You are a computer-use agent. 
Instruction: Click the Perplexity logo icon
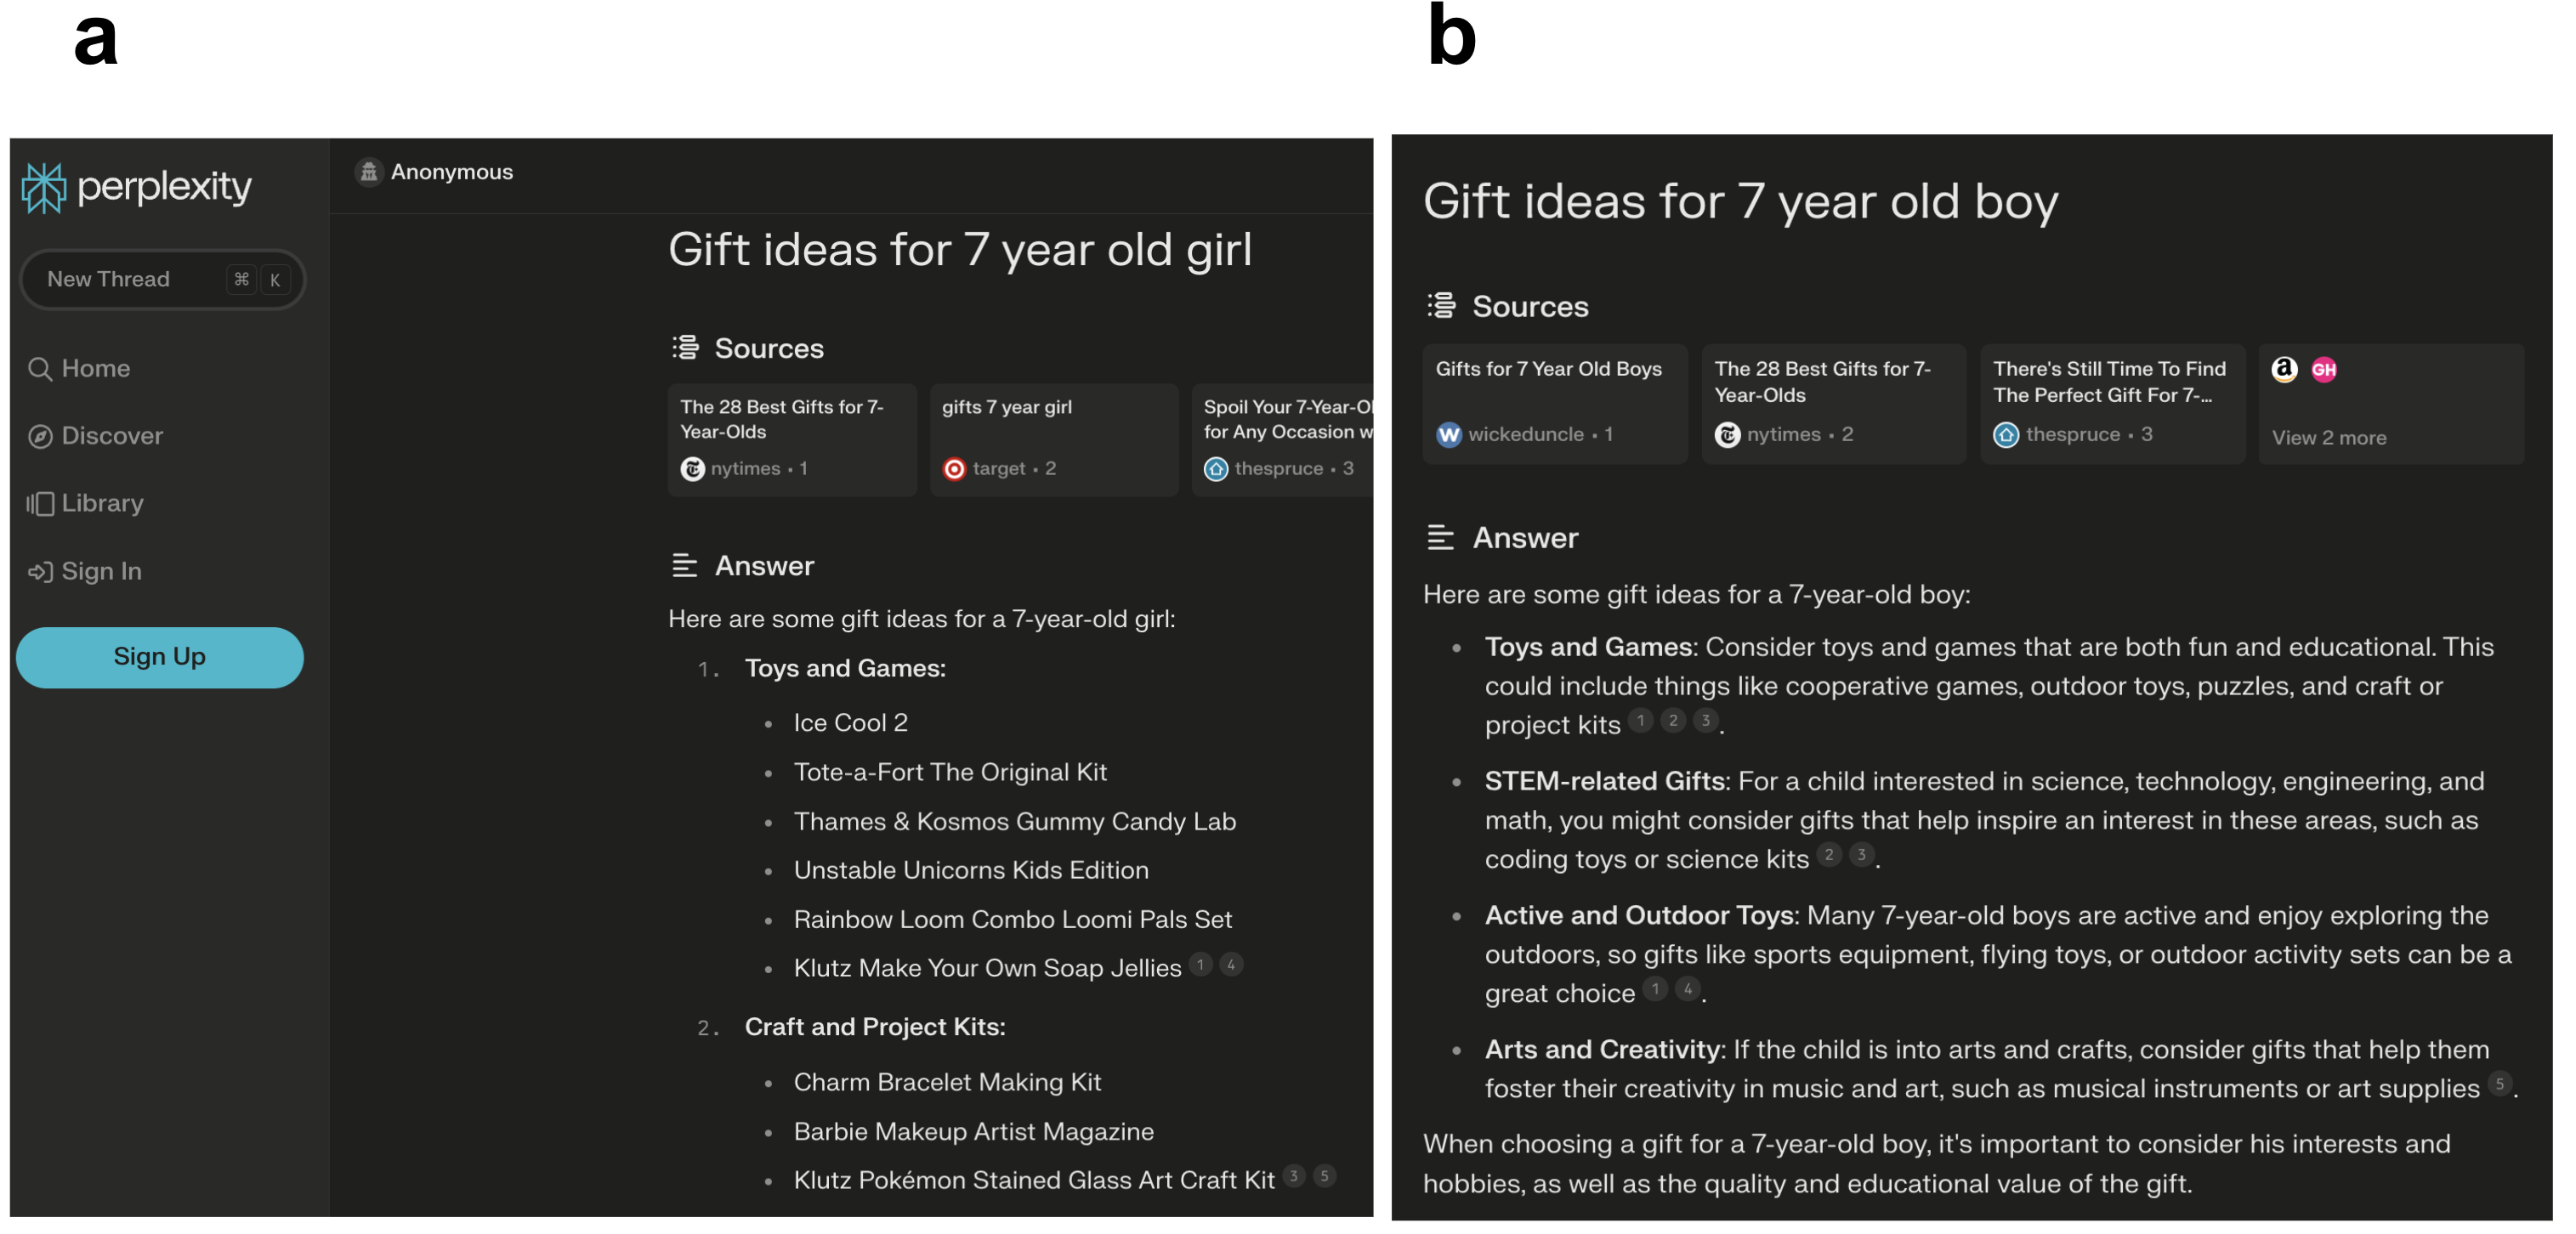tap(44, 187)
